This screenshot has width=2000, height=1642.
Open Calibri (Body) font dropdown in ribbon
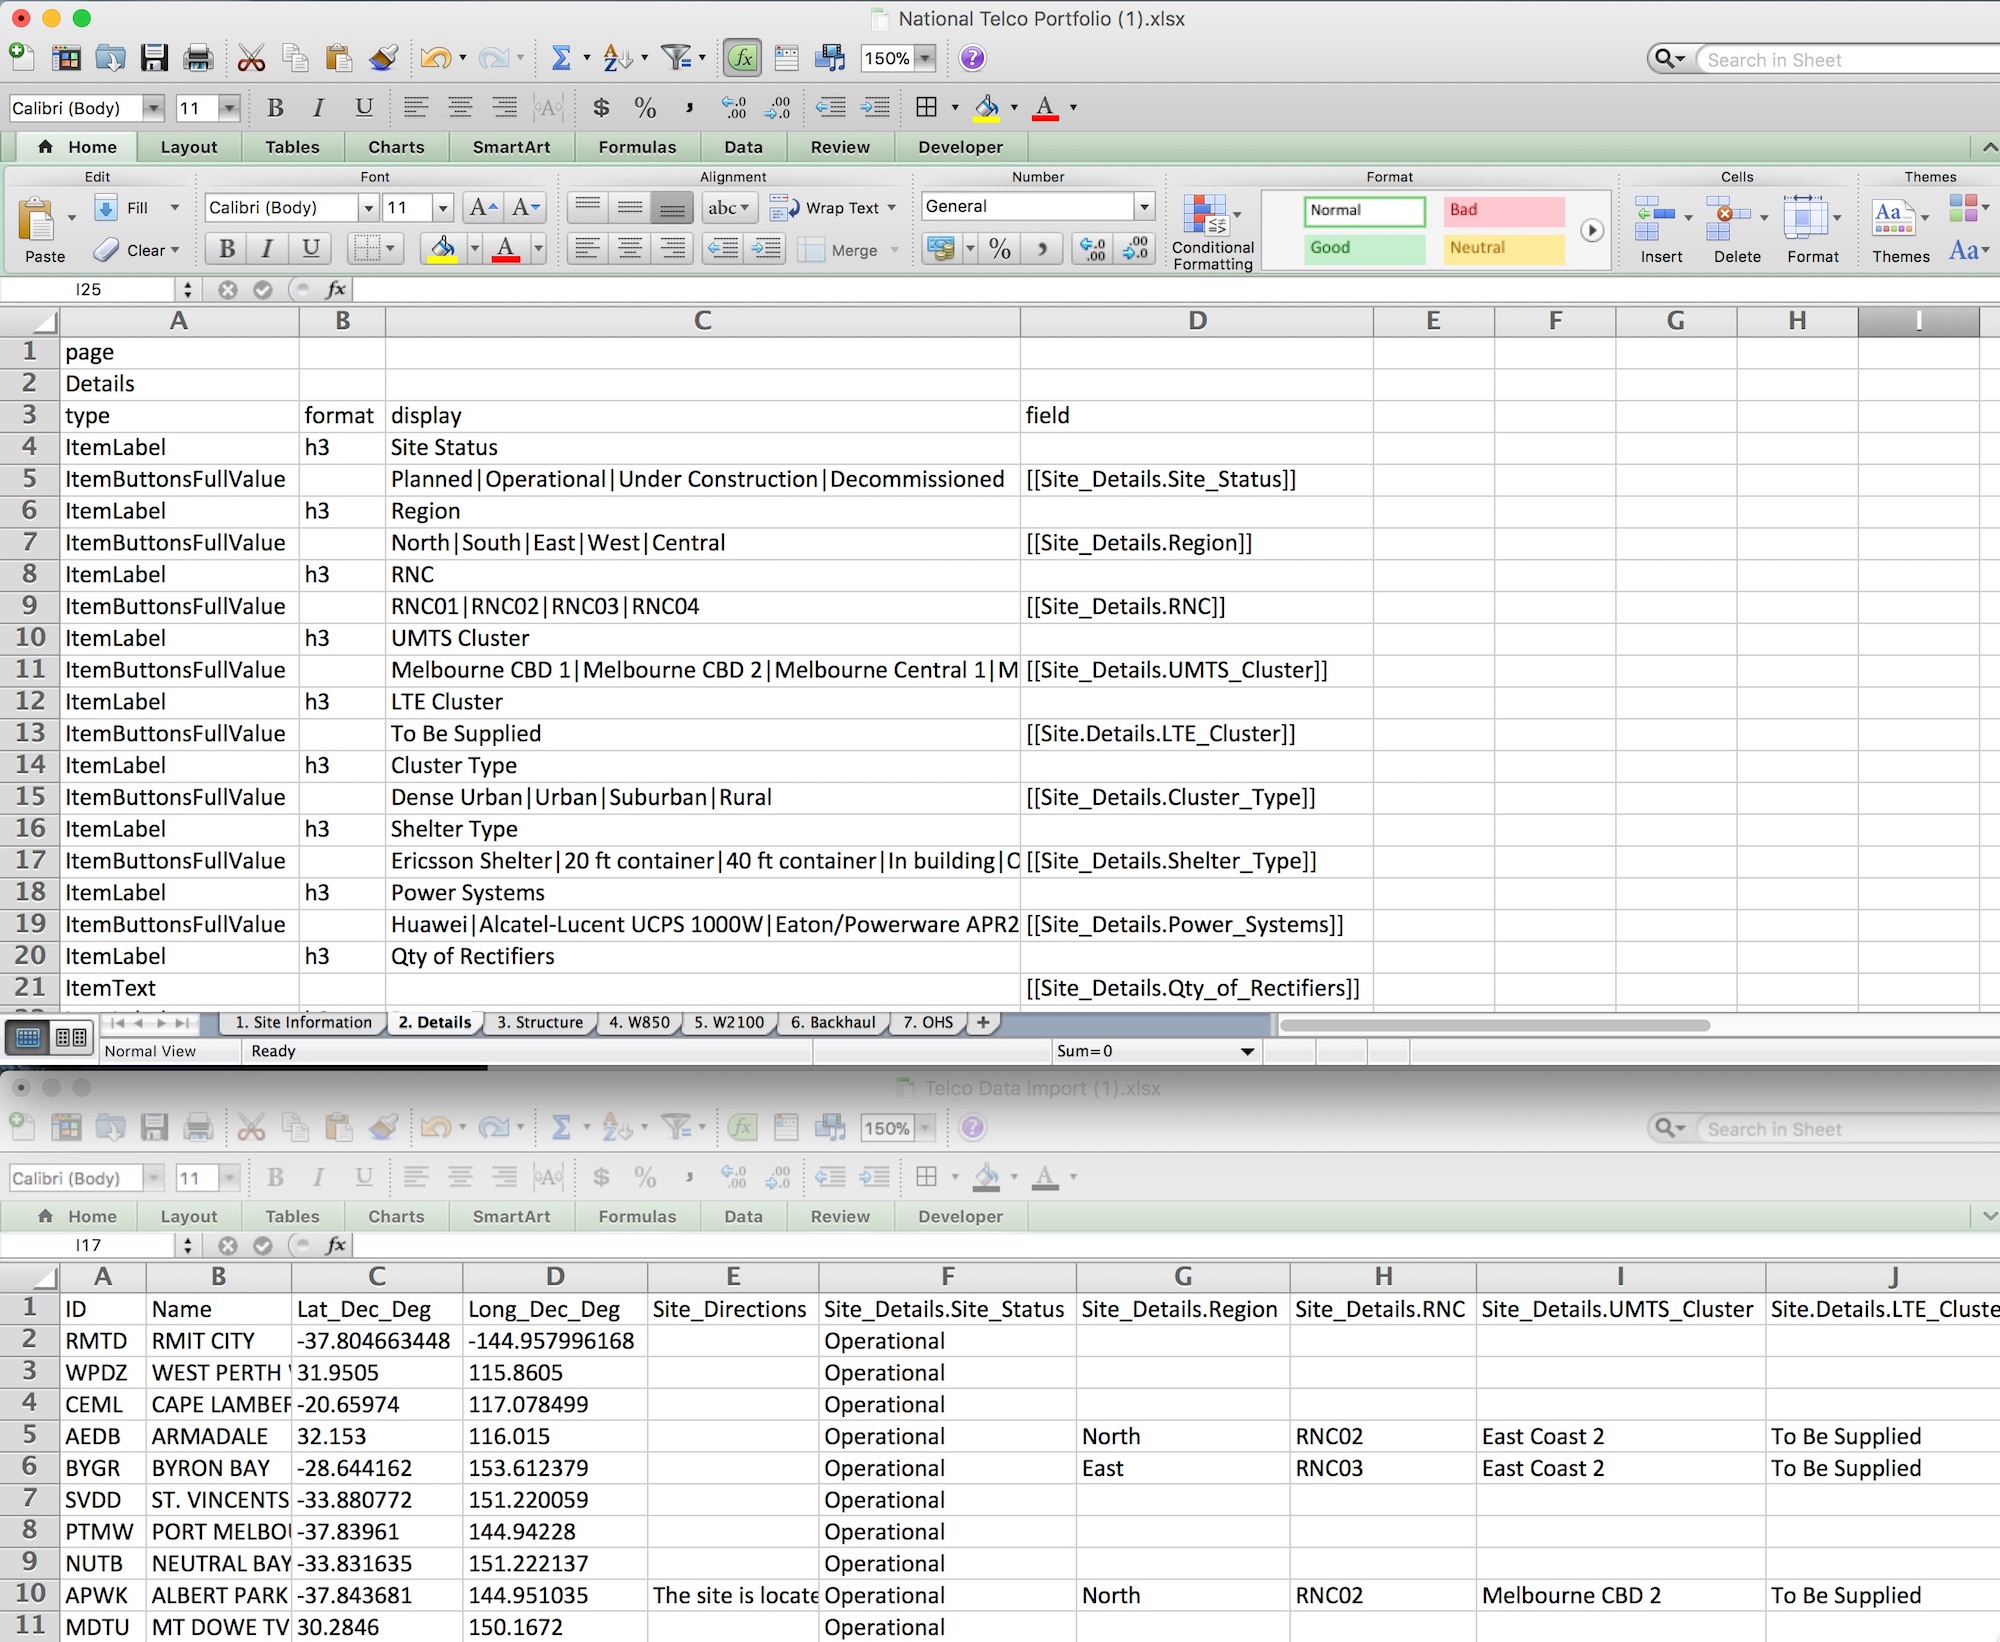click(368, 208)
